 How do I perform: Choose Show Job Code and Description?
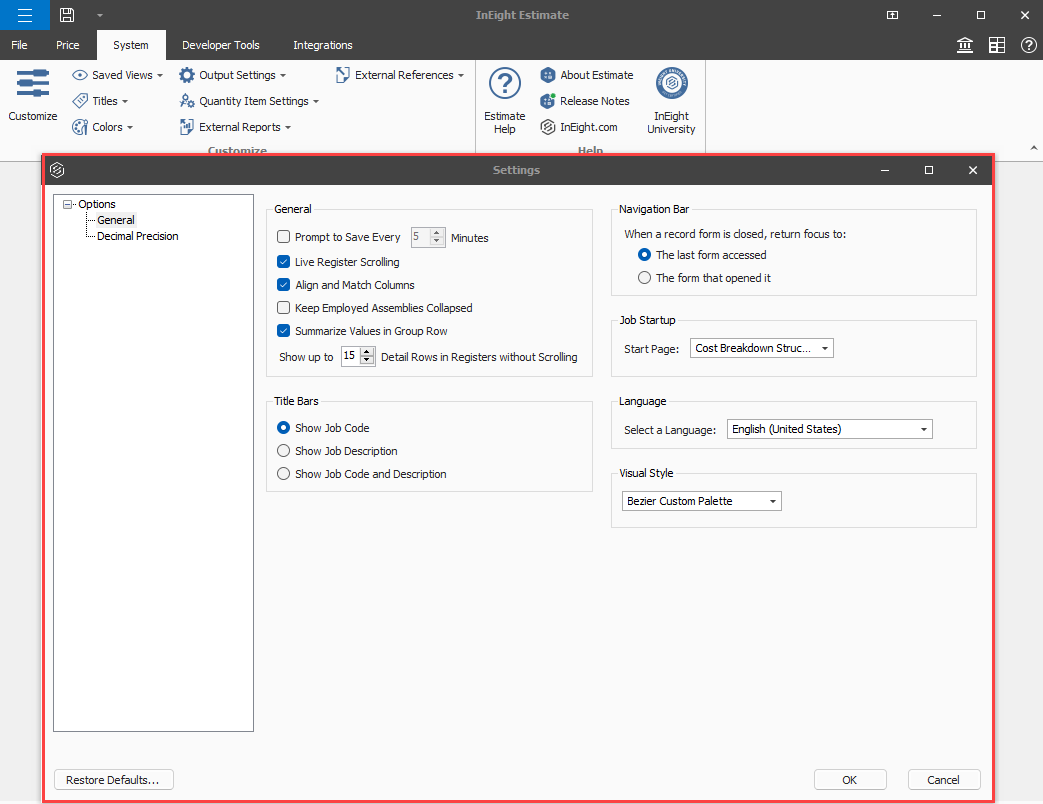click(x=283, y=473)
